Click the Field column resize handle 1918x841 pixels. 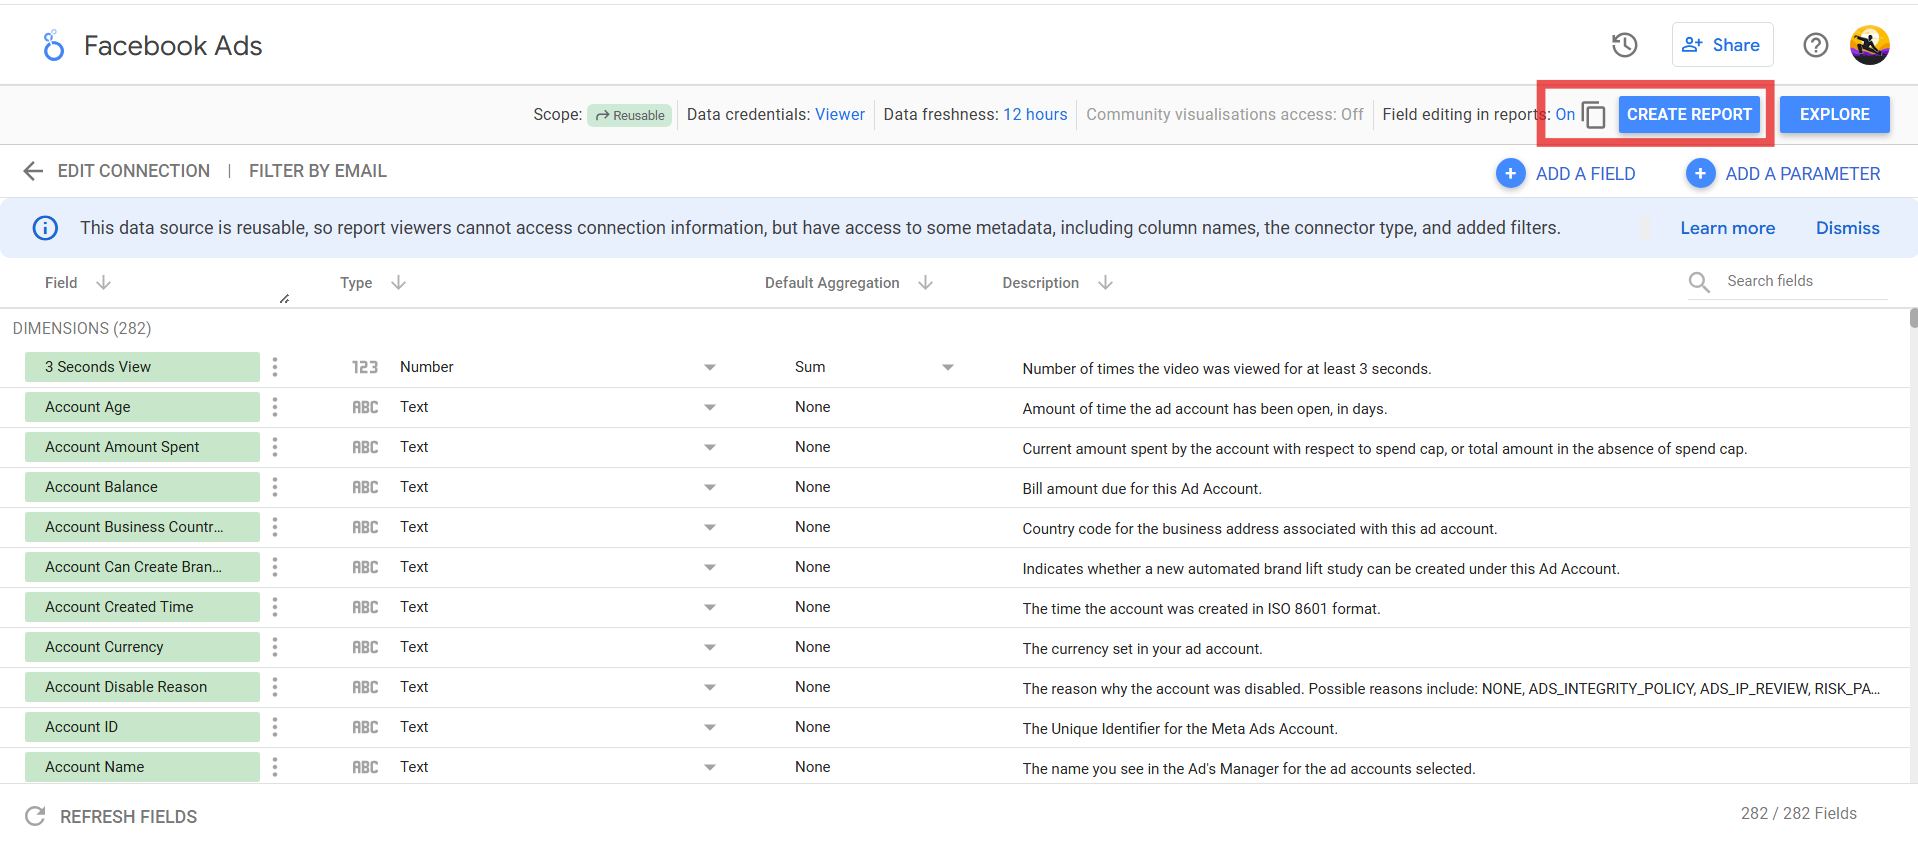point(285,298)
